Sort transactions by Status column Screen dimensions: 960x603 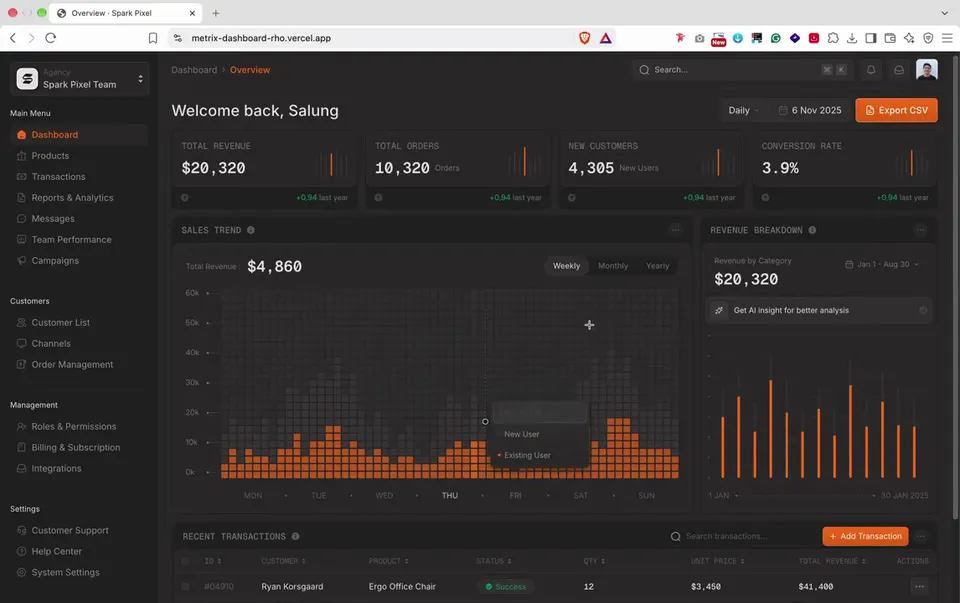[493, 561]
